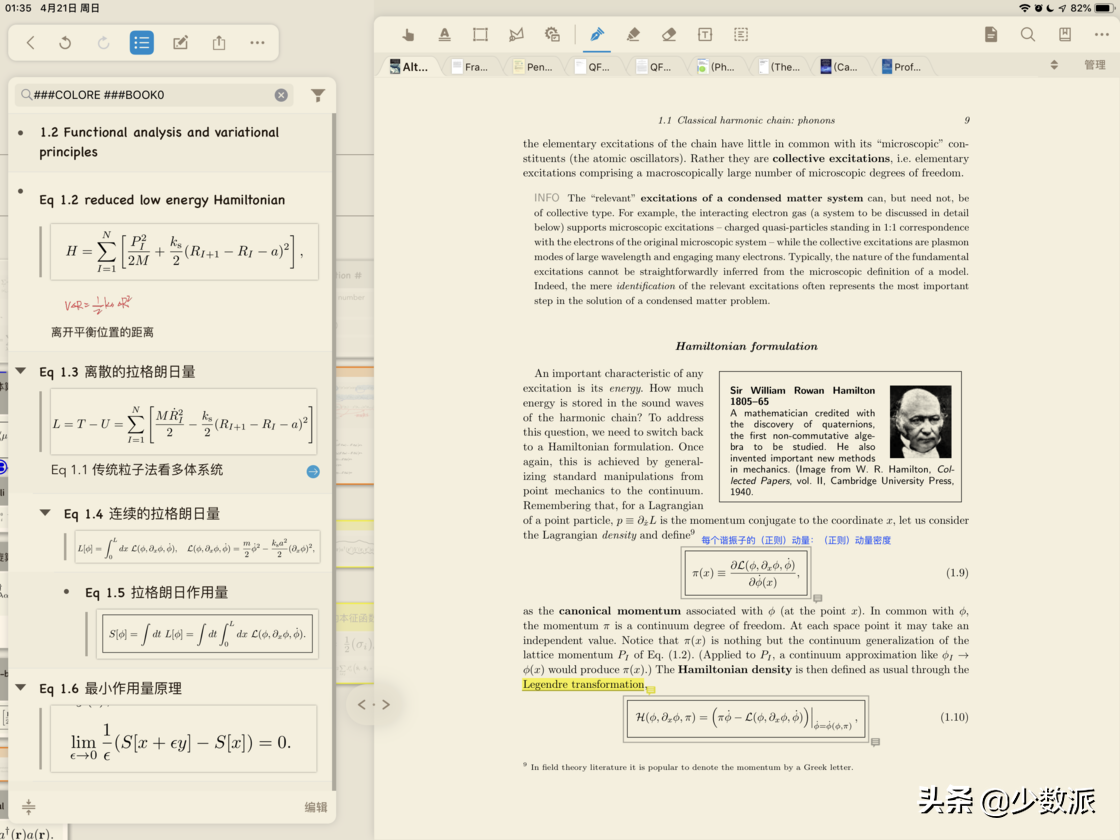Select the highlighter marker tool
The width and height of the screenshot is (1120, 840).
633,34
